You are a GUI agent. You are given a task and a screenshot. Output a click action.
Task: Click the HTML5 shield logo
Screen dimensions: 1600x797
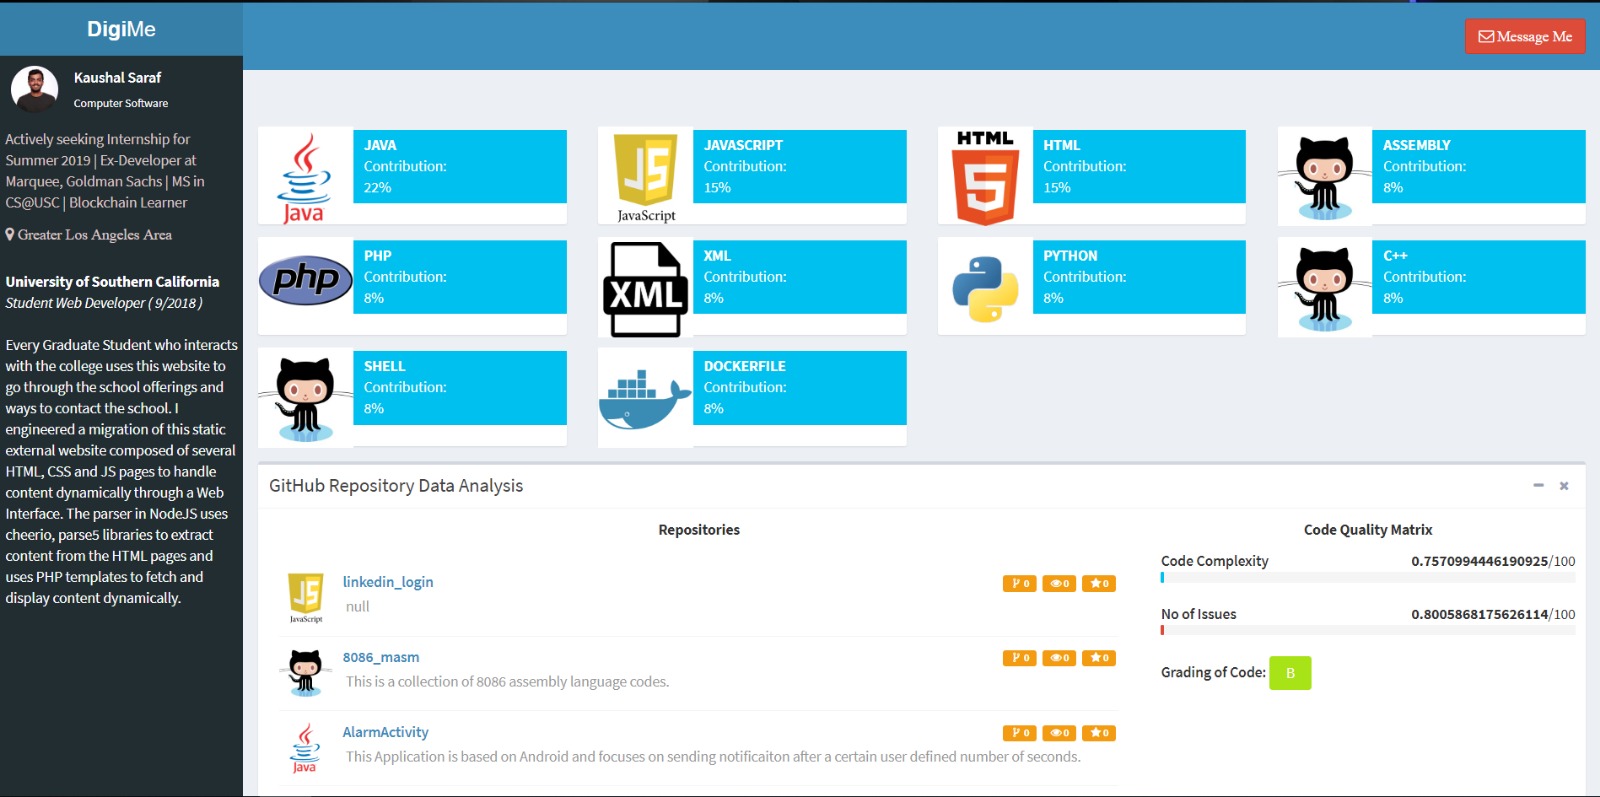[x=985, y=178]
